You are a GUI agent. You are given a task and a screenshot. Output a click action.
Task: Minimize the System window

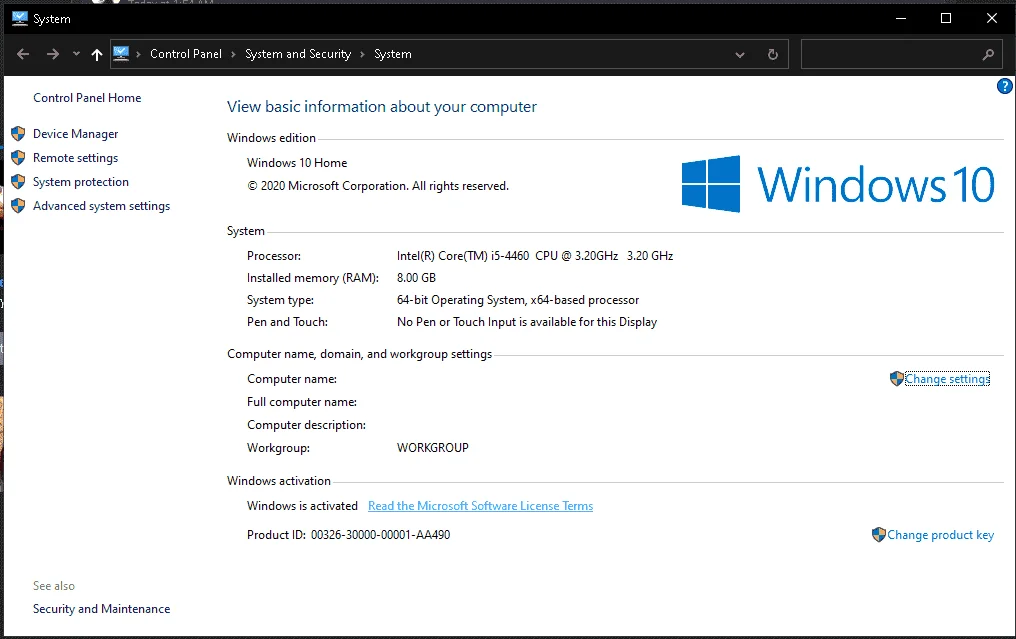(901, 18)
